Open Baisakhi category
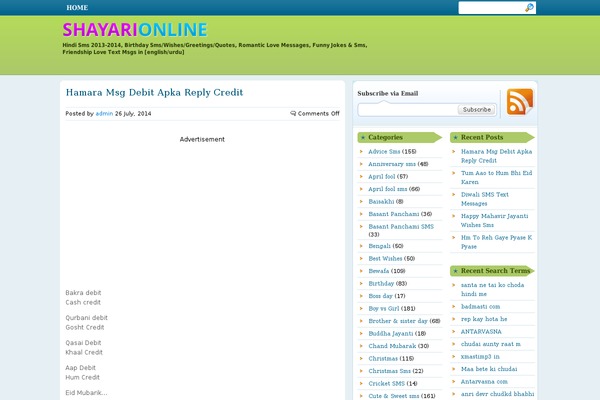The height and width of the screenshot is (400, 600). tap(381, 202)
